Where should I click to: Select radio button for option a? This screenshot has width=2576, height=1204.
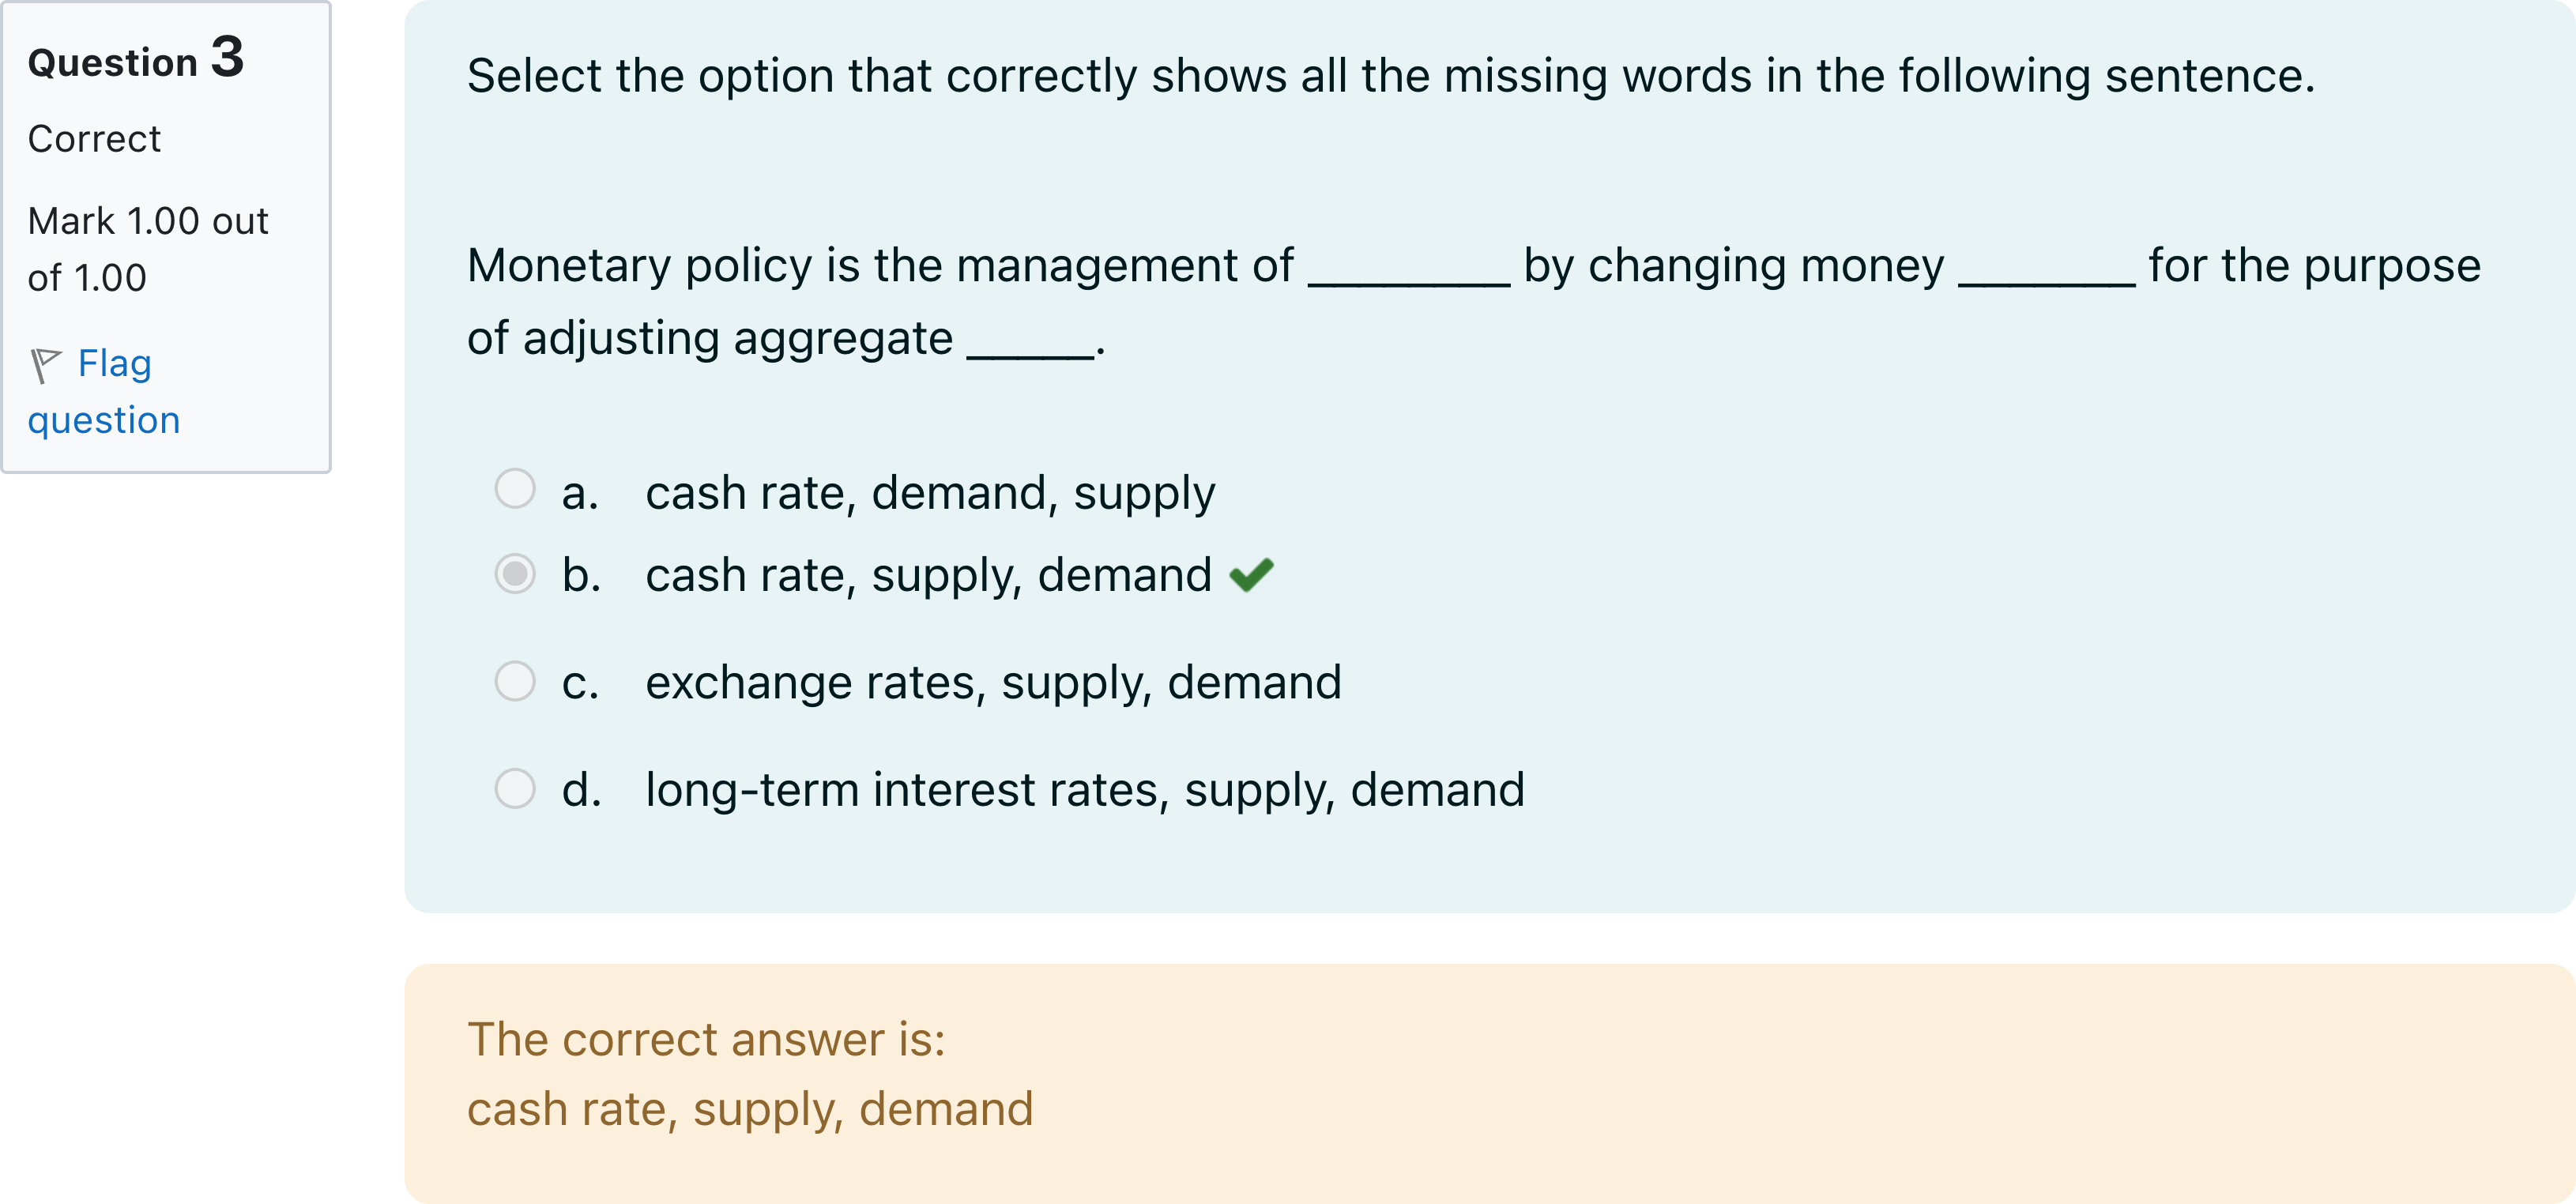[515, 489]
